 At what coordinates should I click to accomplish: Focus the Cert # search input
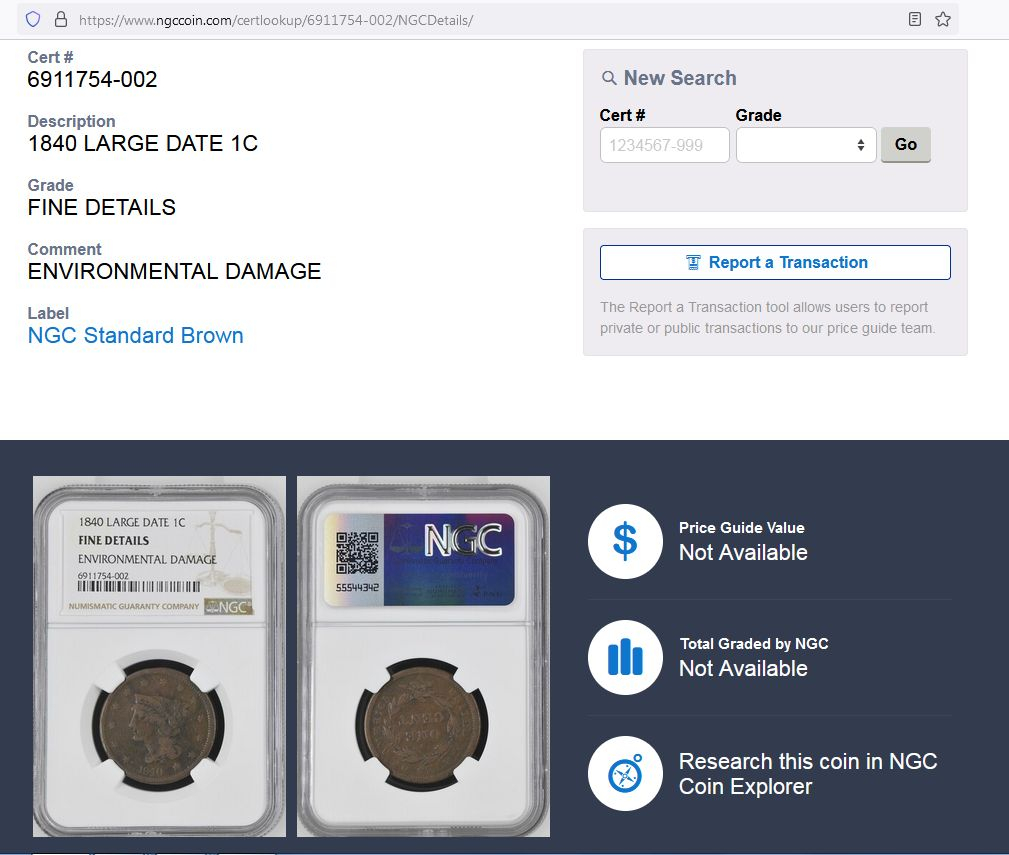point(664,145)
